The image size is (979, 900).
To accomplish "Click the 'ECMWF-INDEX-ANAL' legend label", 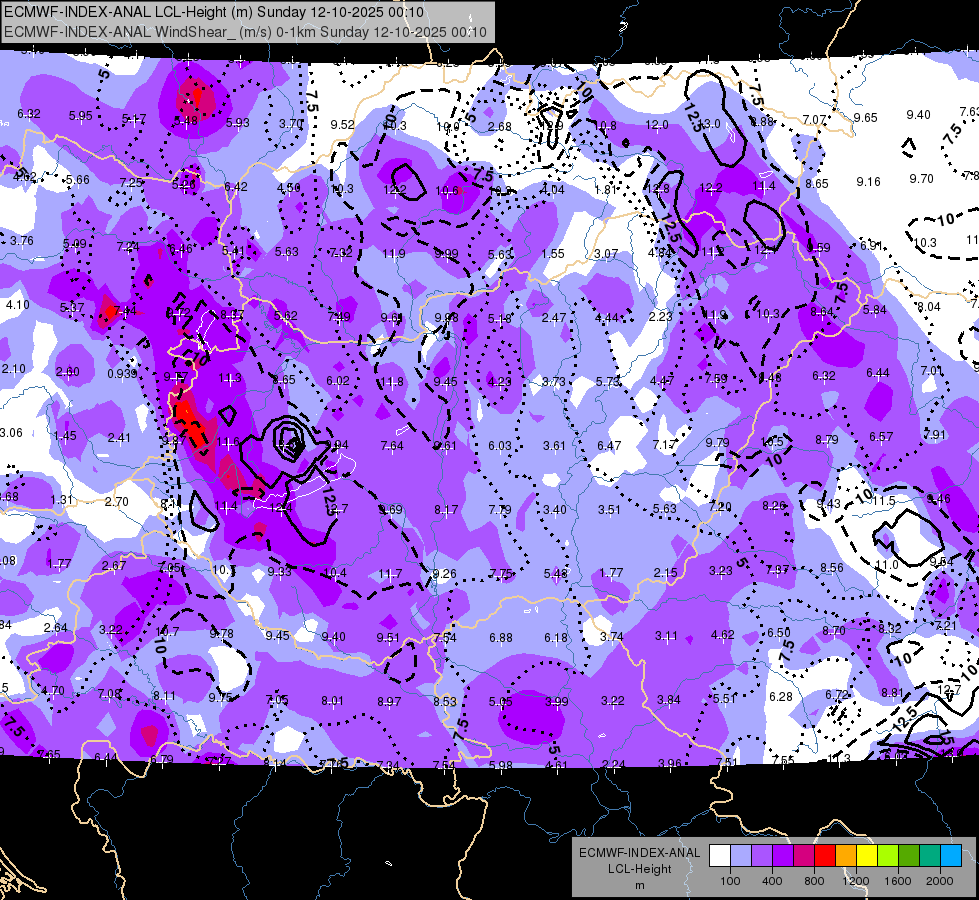I will (x=639, y=853).
